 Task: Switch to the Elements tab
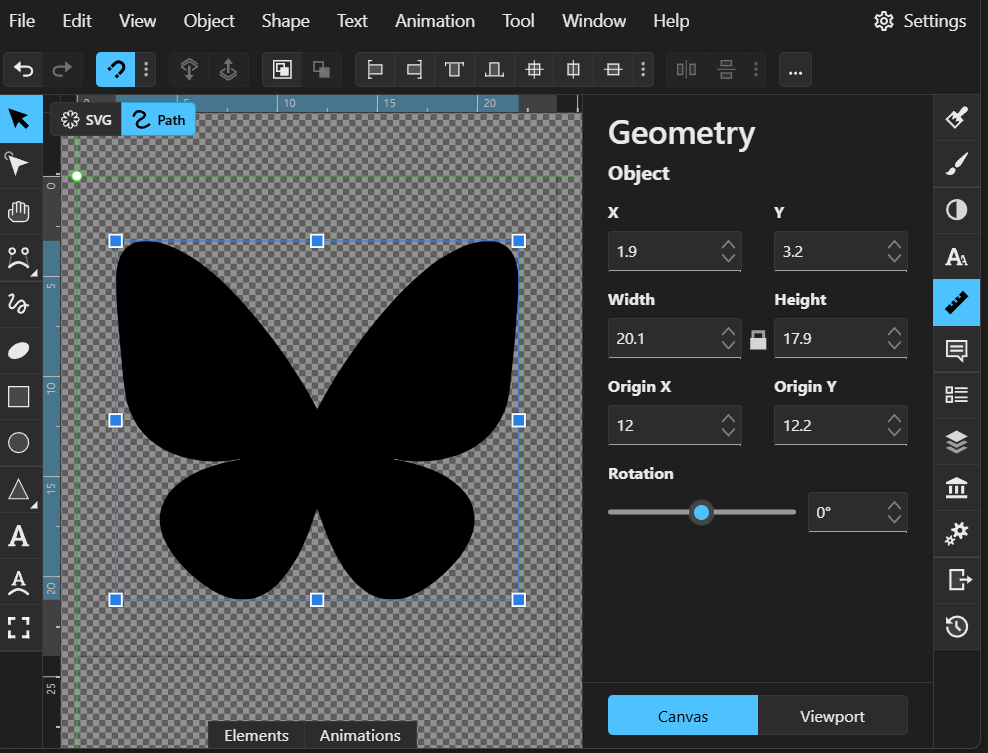tap(256, 735)
